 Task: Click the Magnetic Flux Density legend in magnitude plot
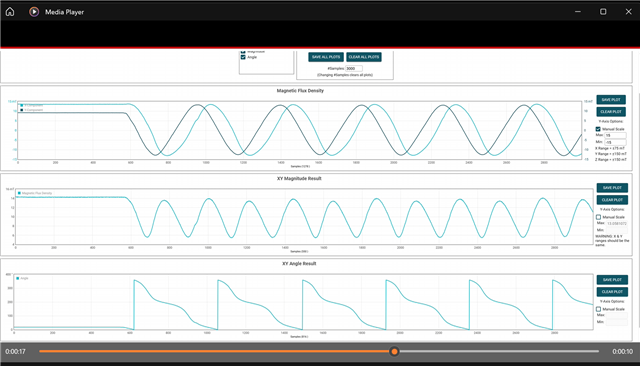35,193
